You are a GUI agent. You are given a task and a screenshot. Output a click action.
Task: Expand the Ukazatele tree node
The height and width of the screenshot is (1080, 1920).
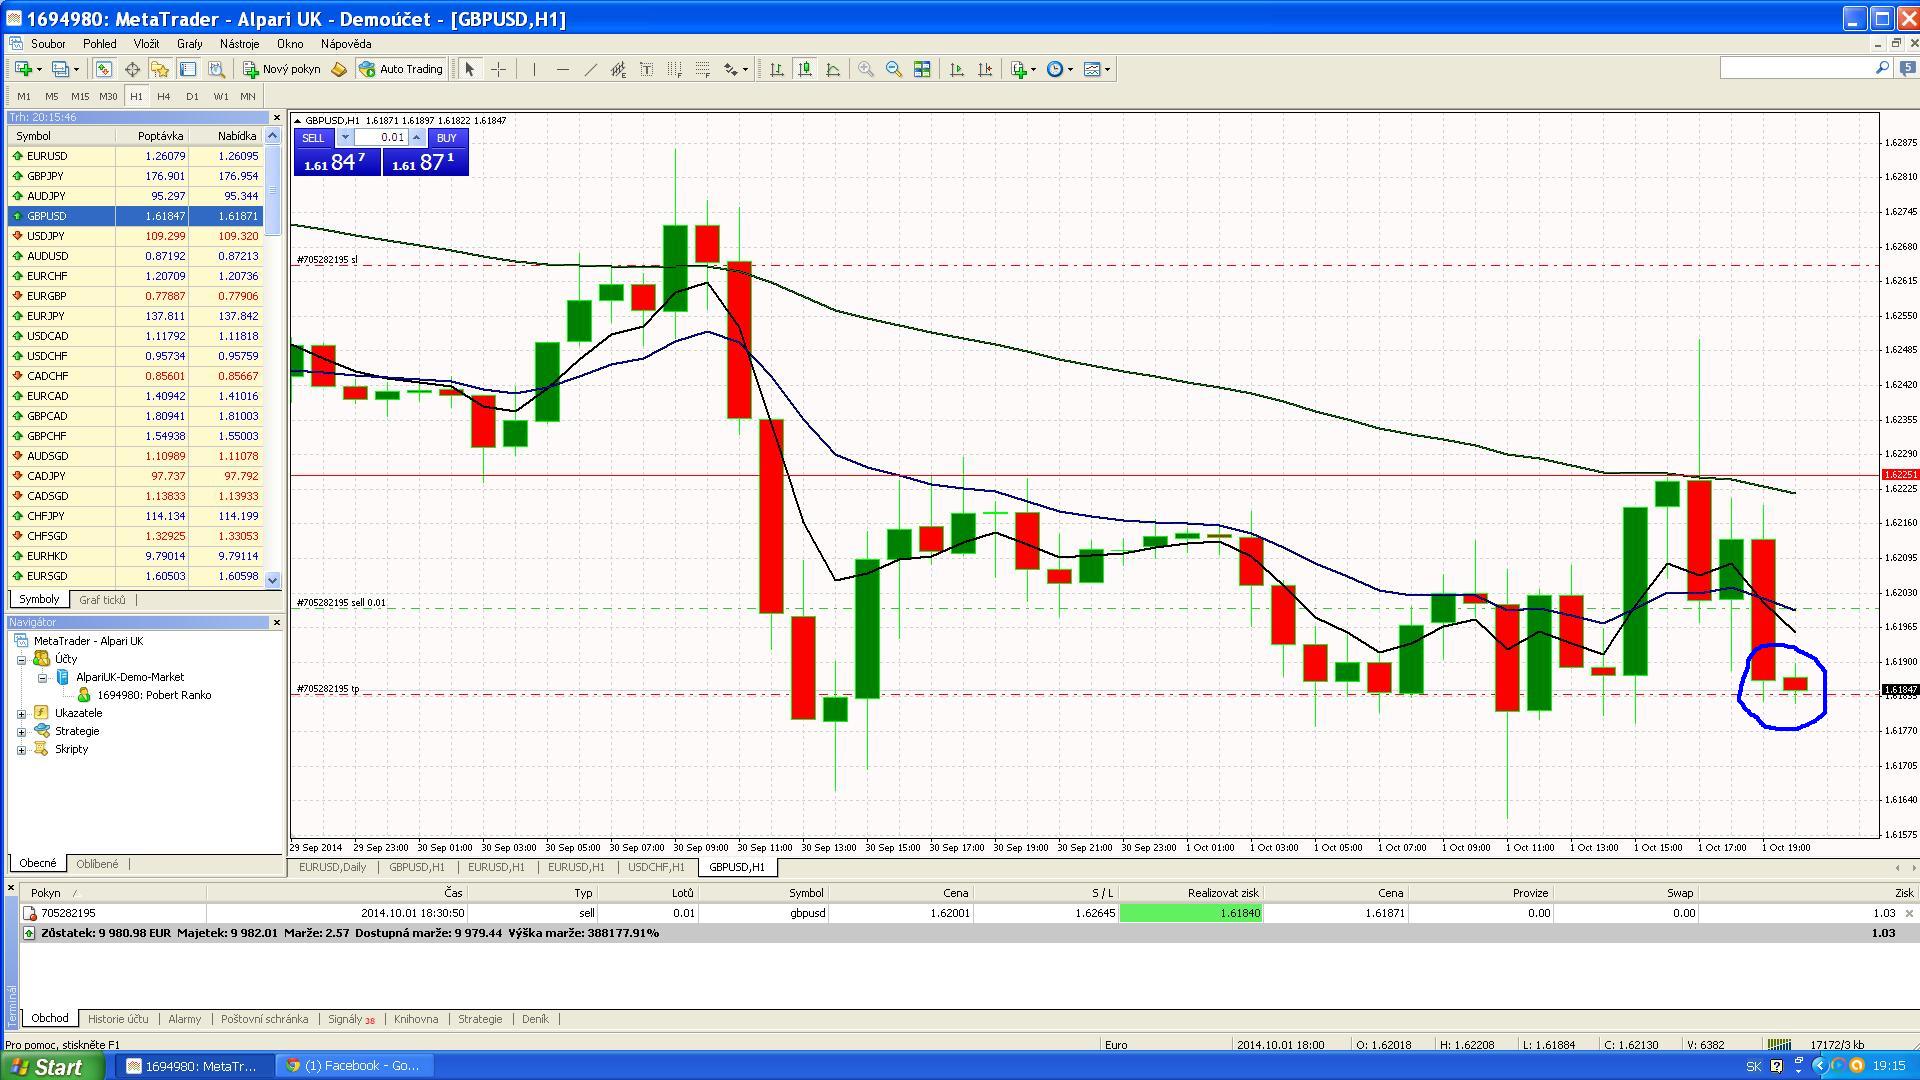(21, 714)
